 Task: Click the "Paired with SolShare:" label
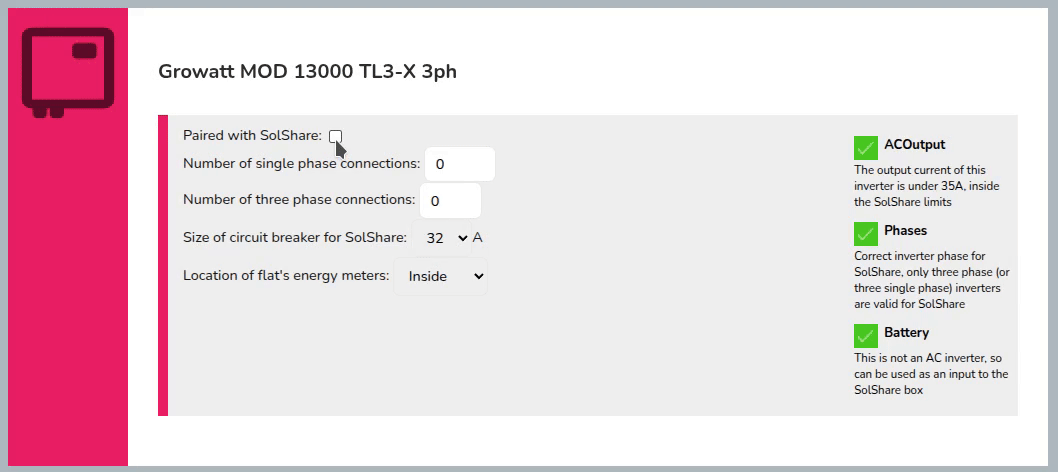click(x=252, y=136)
